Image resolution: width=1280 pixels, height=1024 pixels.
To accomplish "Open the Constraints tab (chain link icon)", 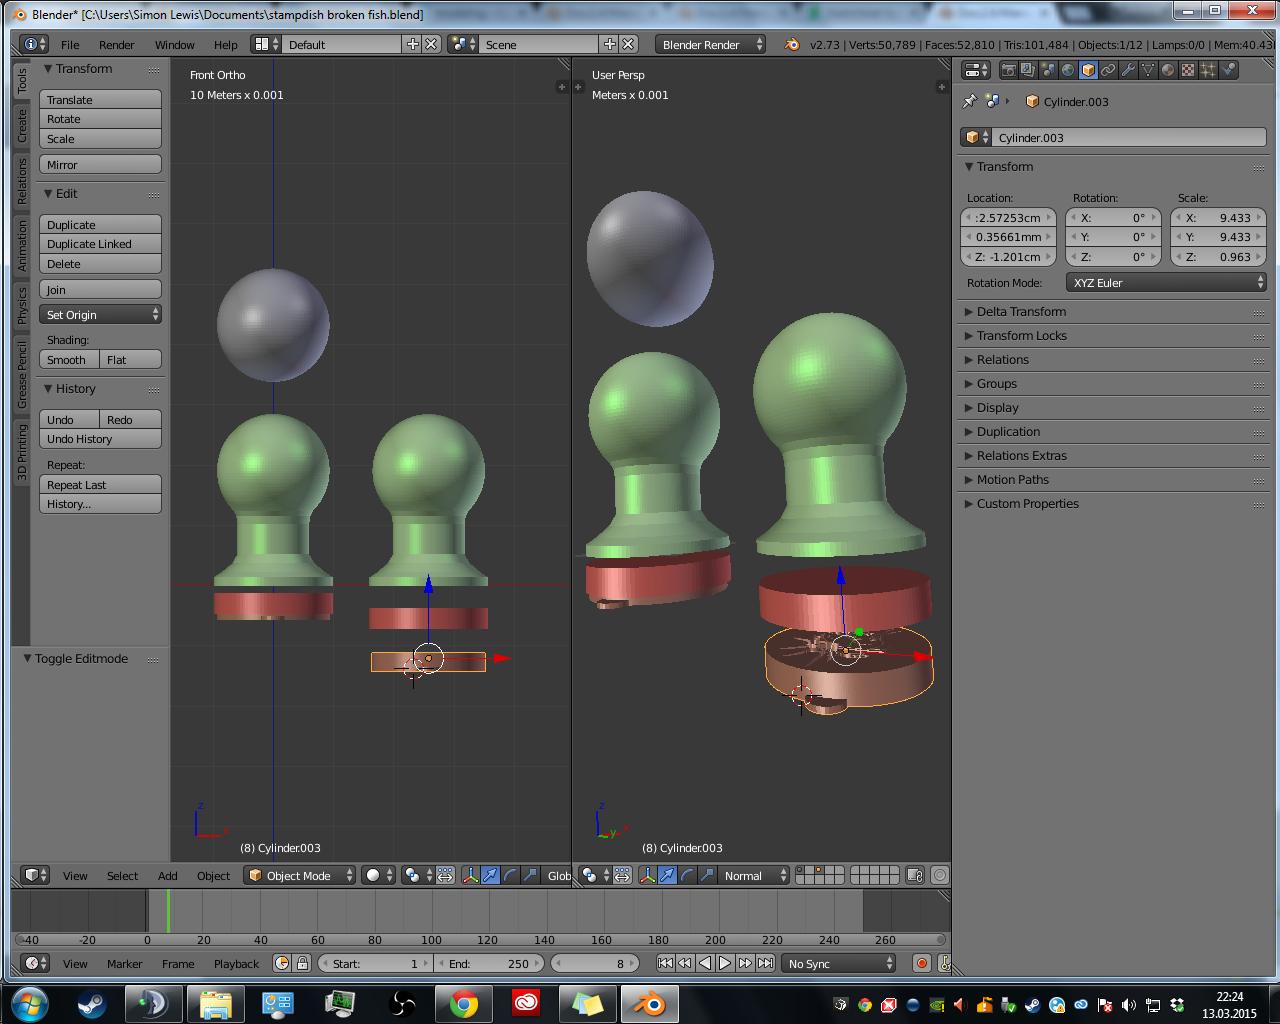I will click(1108, 70).
